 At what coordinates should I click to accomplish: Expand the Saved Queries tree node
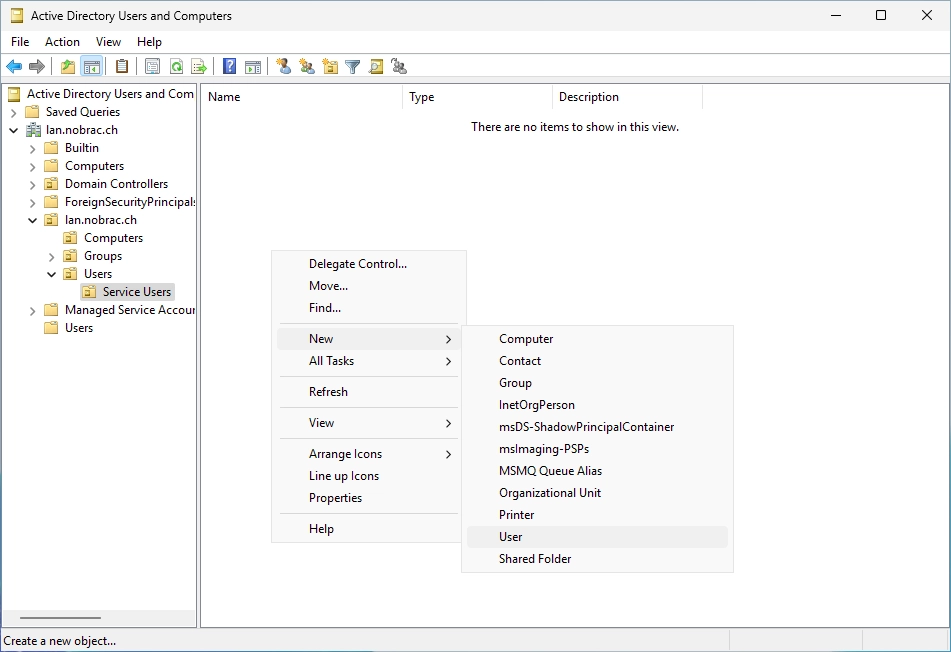coord(13,112)
